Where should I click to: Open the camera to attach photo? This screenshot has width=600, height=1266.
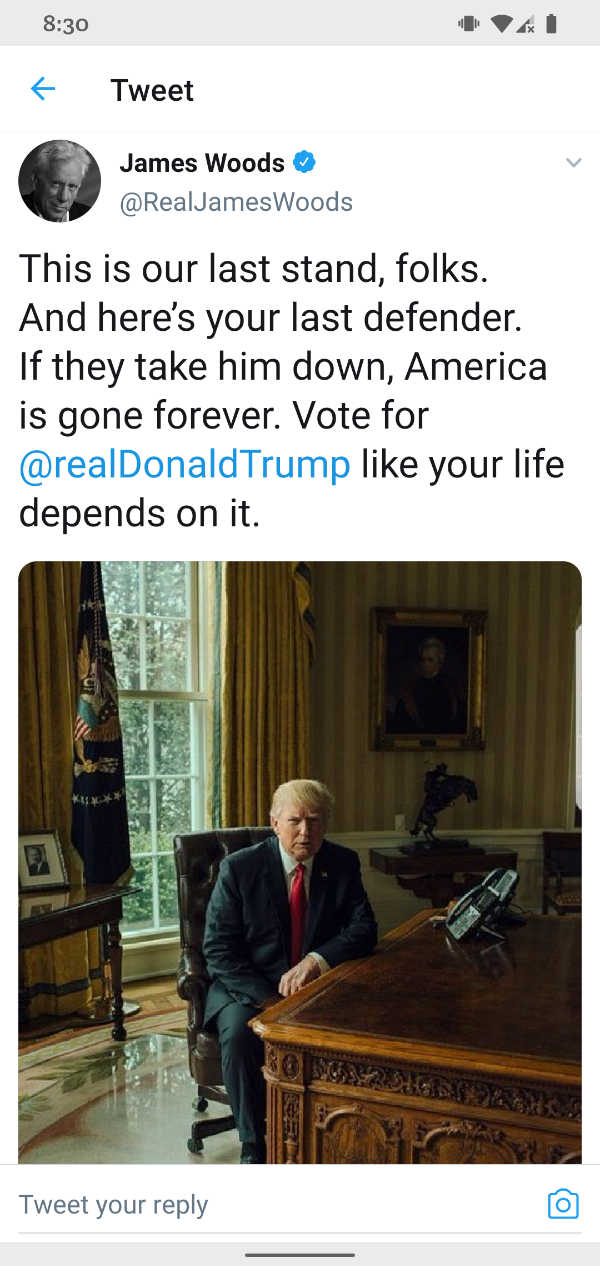[563, 1203]
